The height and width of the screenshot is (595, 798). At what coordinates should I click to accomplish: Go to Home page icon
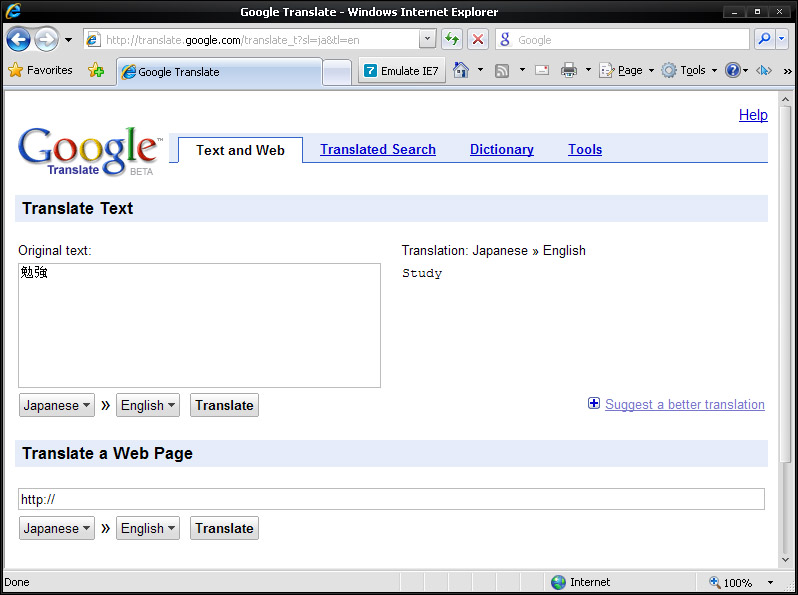click(461, 70)
